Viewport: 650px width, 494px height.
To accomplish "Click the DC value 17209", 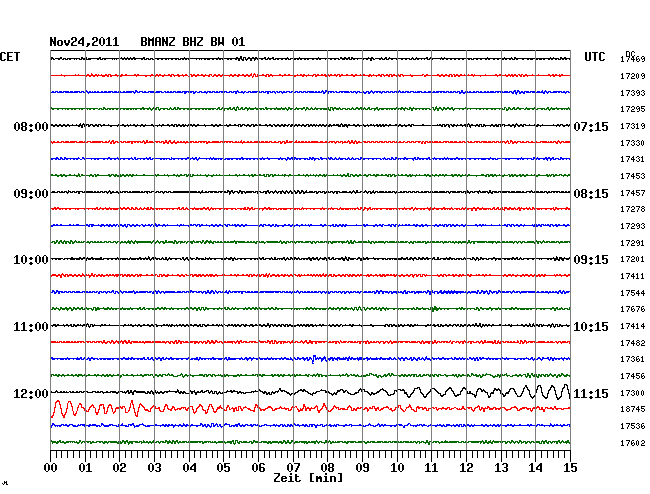I will [633, 76].
